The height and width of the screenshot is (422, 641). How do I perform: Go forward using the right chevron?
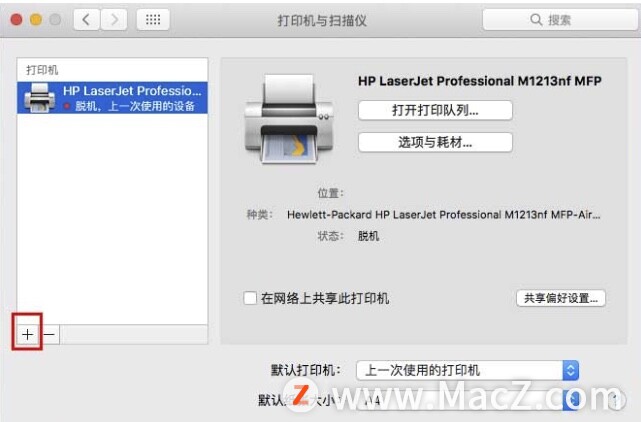114,19
